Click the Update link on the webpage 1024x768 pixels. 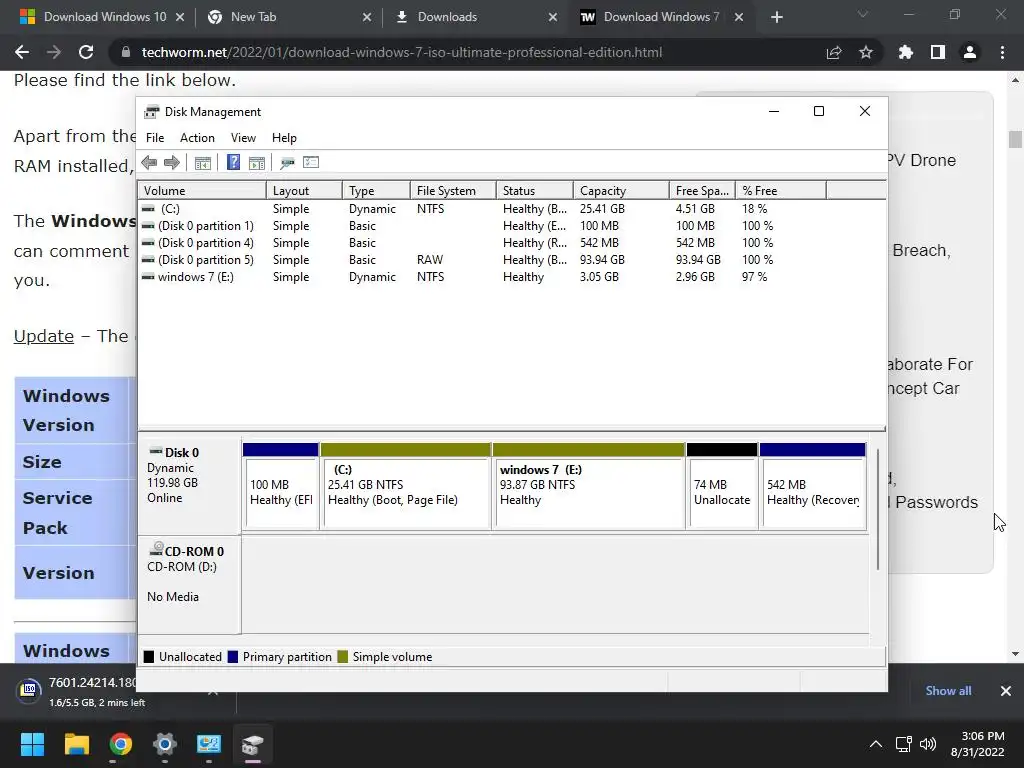click(44, 336)
